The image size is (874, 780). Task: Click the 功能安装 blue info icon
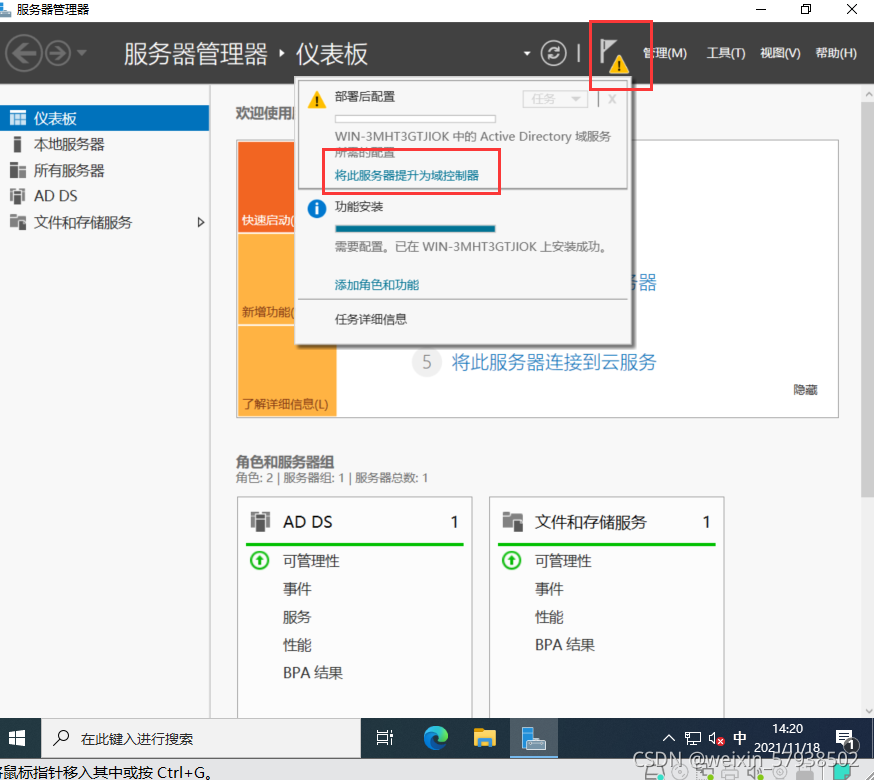pyautogui.click(x=317, y=209)
